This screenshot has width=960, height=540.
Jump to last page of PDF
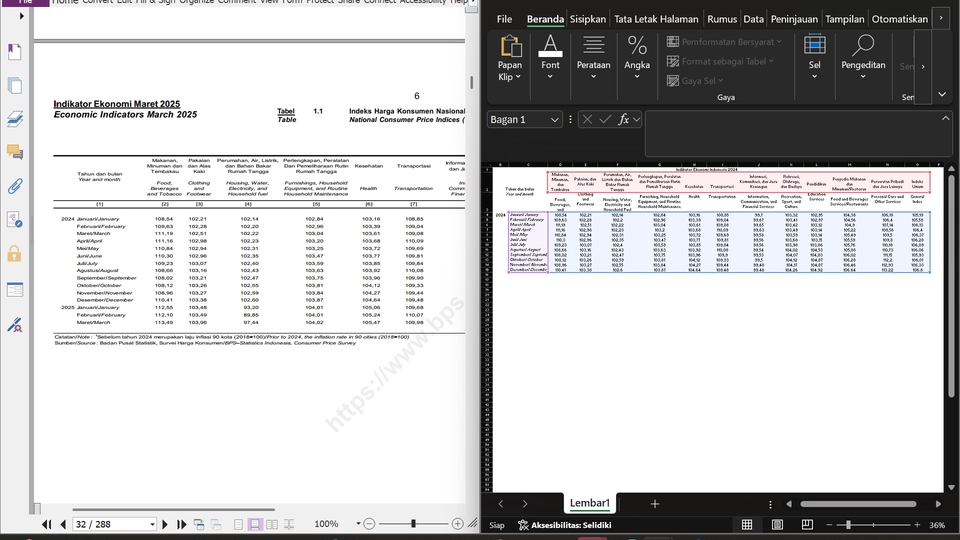point(181,524)
